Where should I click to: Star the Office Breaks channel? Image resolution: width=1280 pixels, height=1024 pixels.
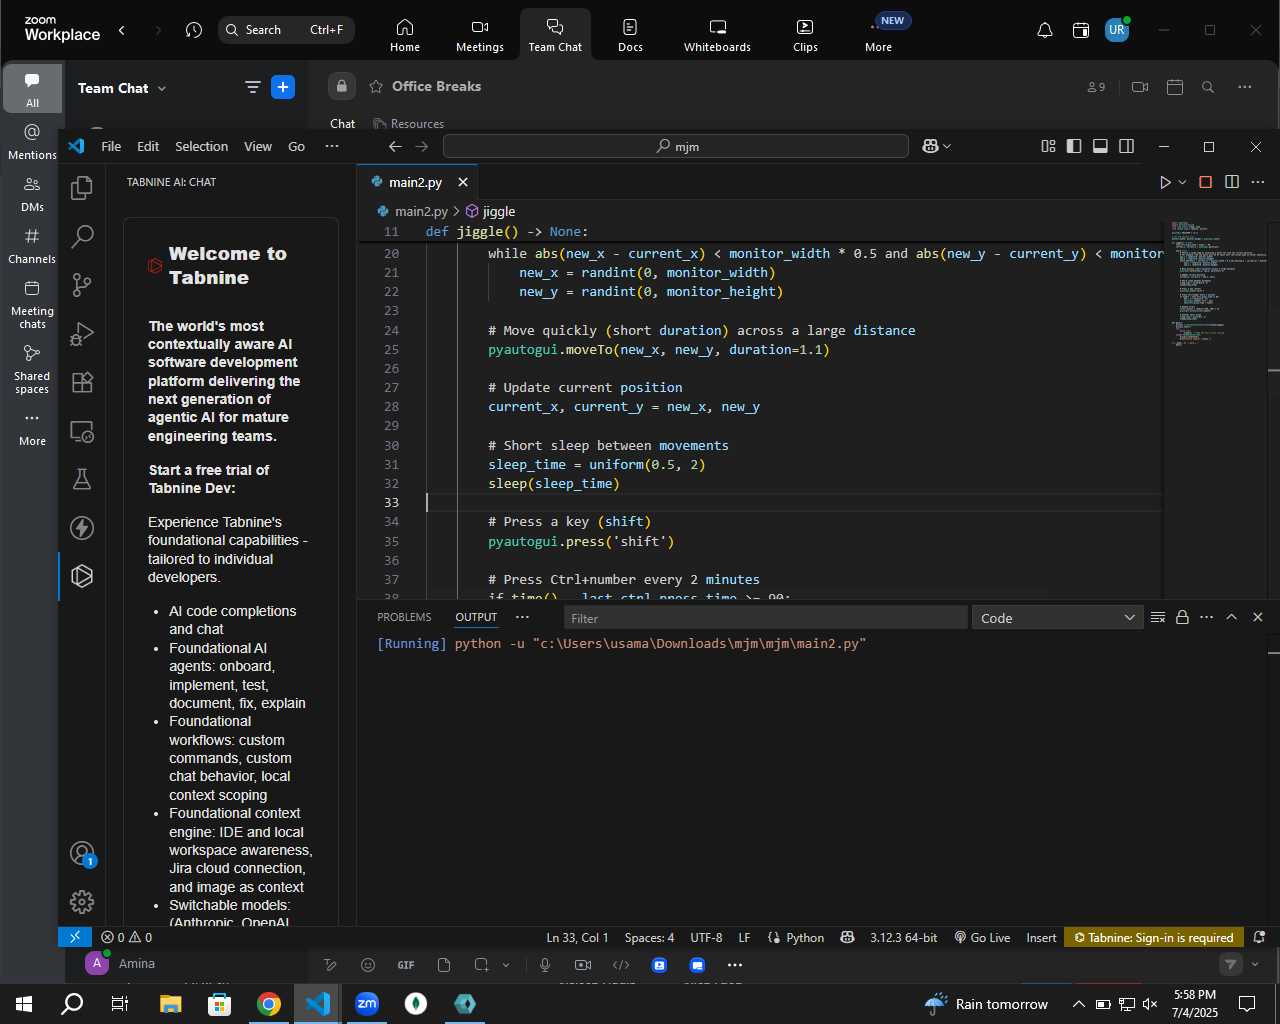376,87
